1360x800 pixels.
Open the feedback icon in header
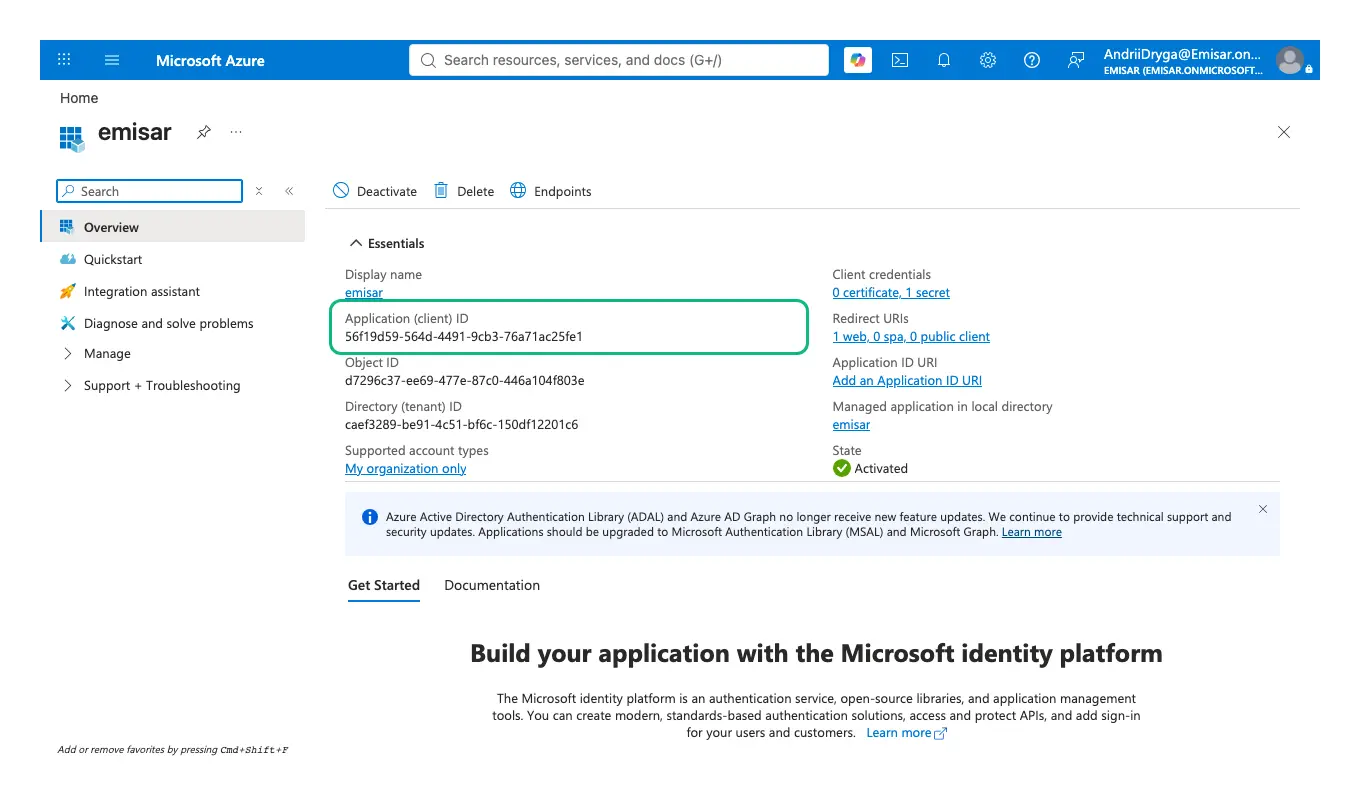click(x=1076, y=60)
